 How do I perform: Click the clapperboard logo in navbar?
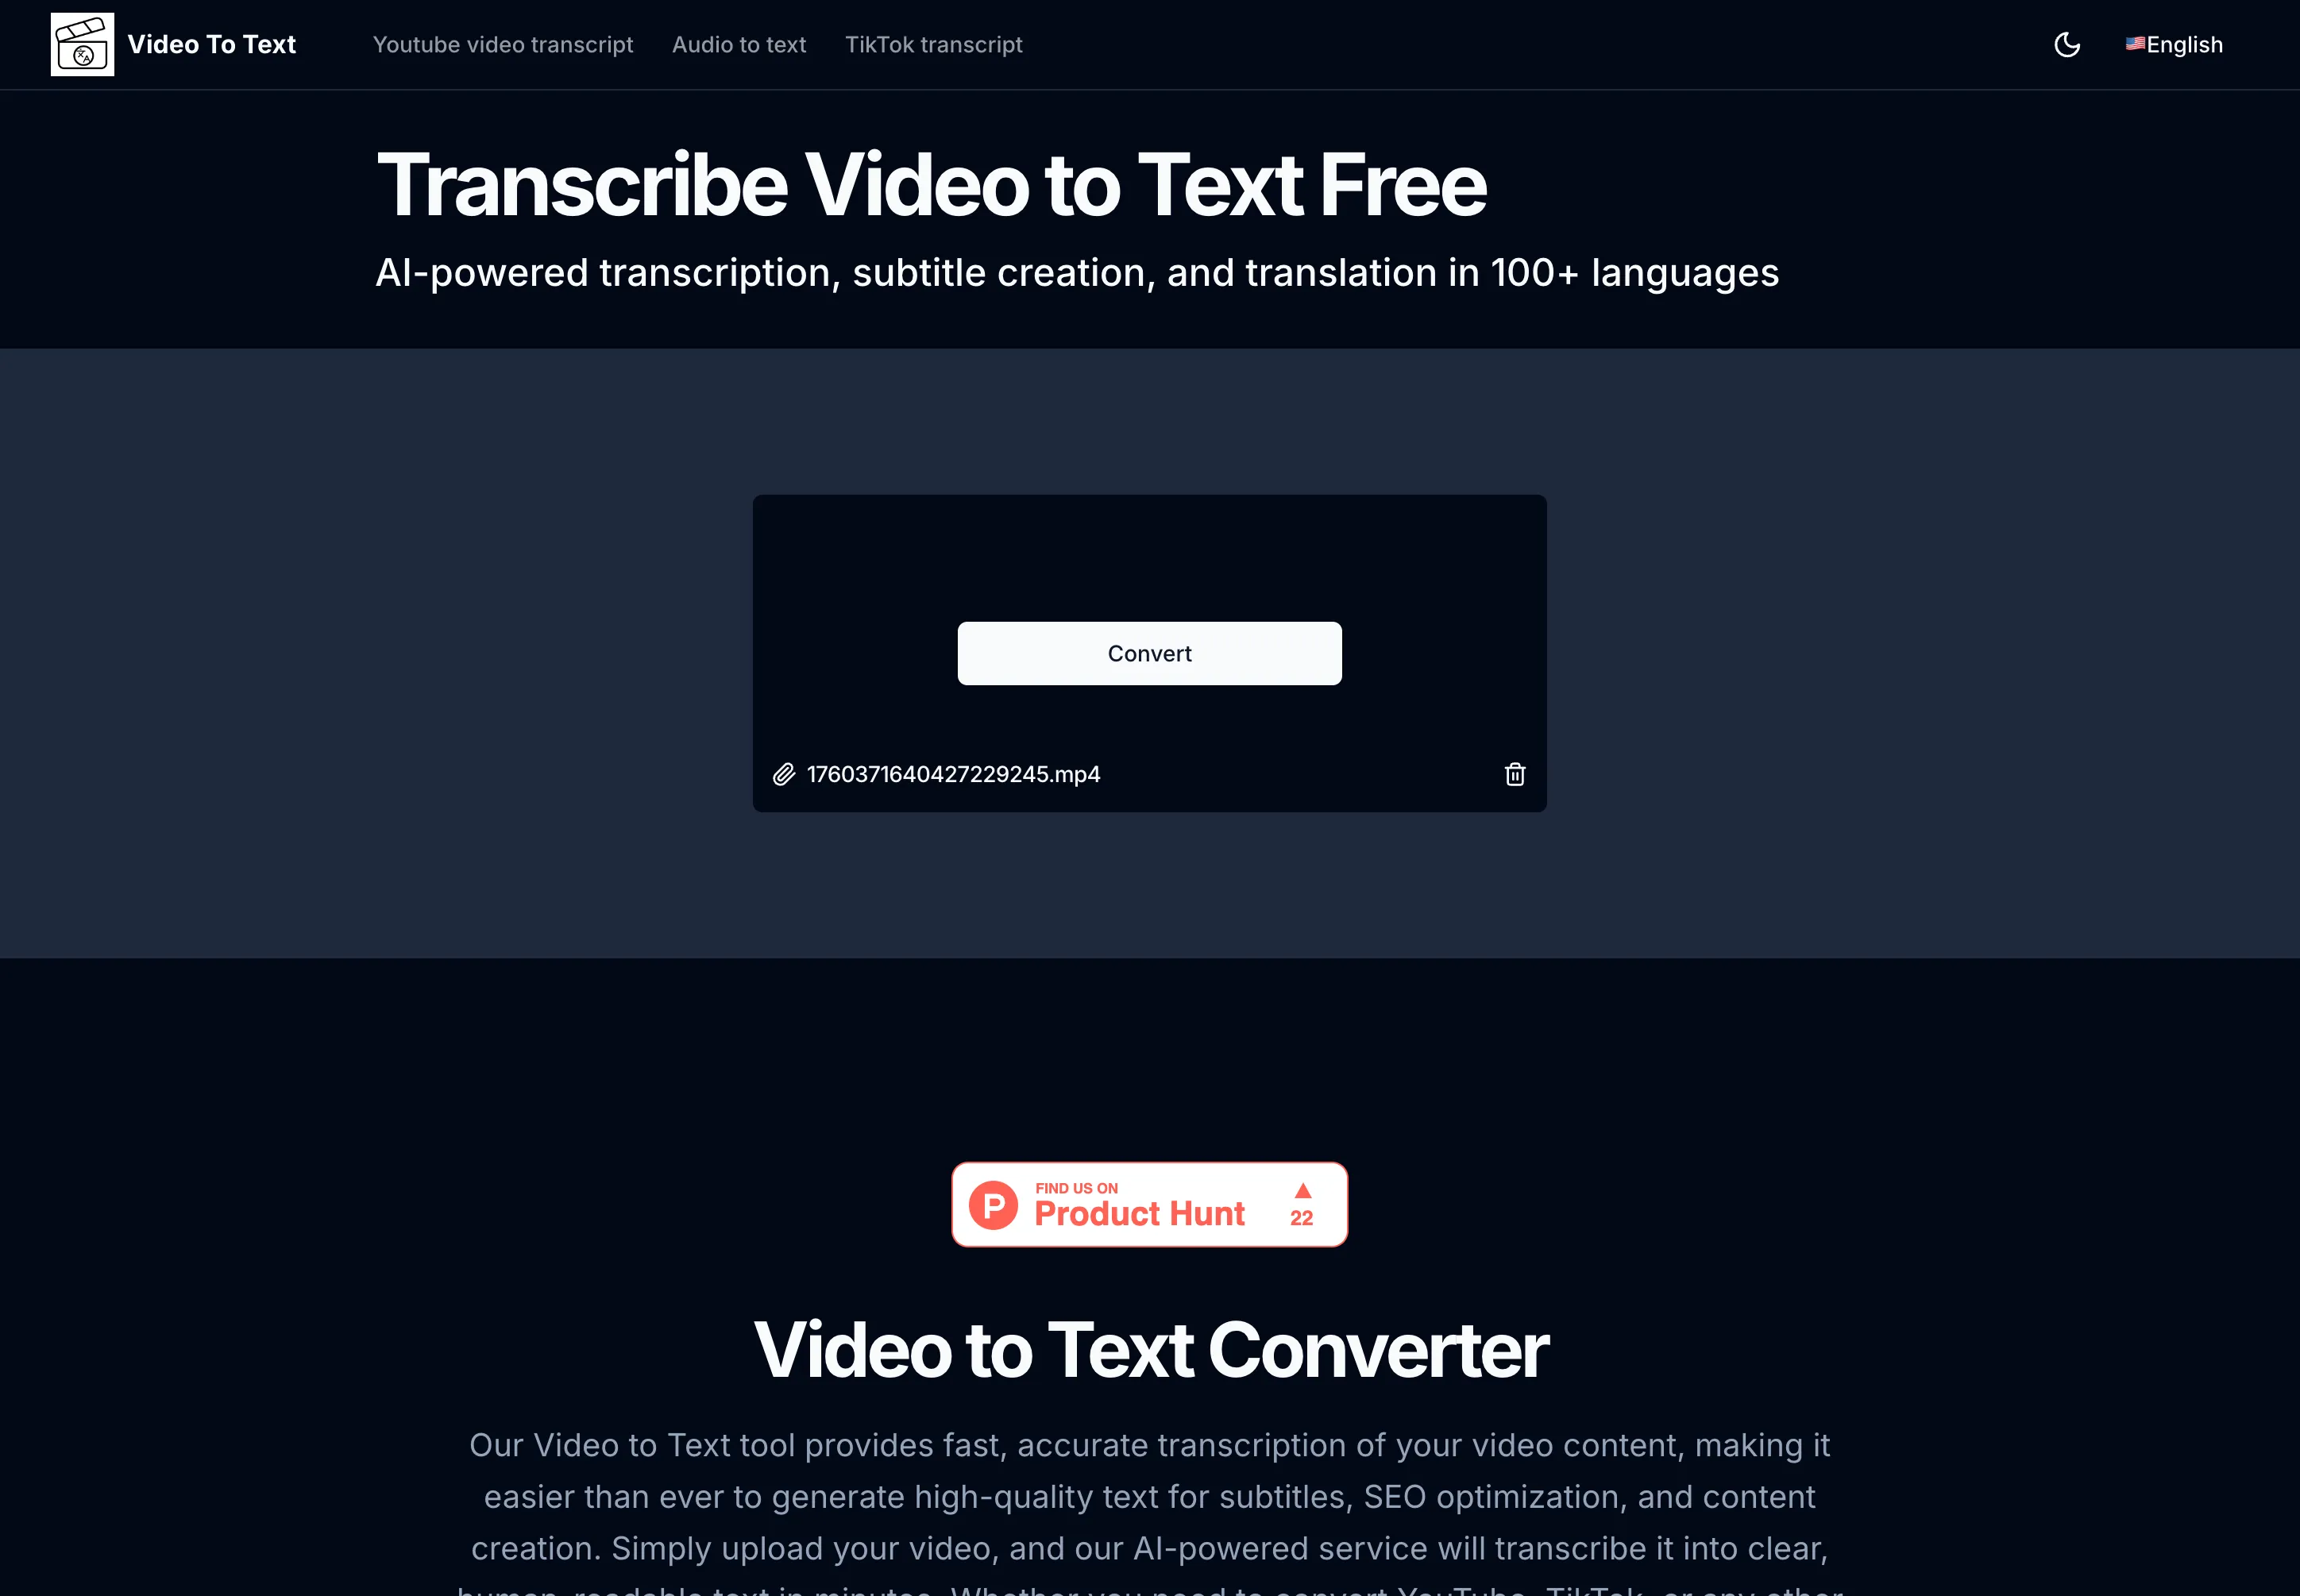click(x=82, y=44)
